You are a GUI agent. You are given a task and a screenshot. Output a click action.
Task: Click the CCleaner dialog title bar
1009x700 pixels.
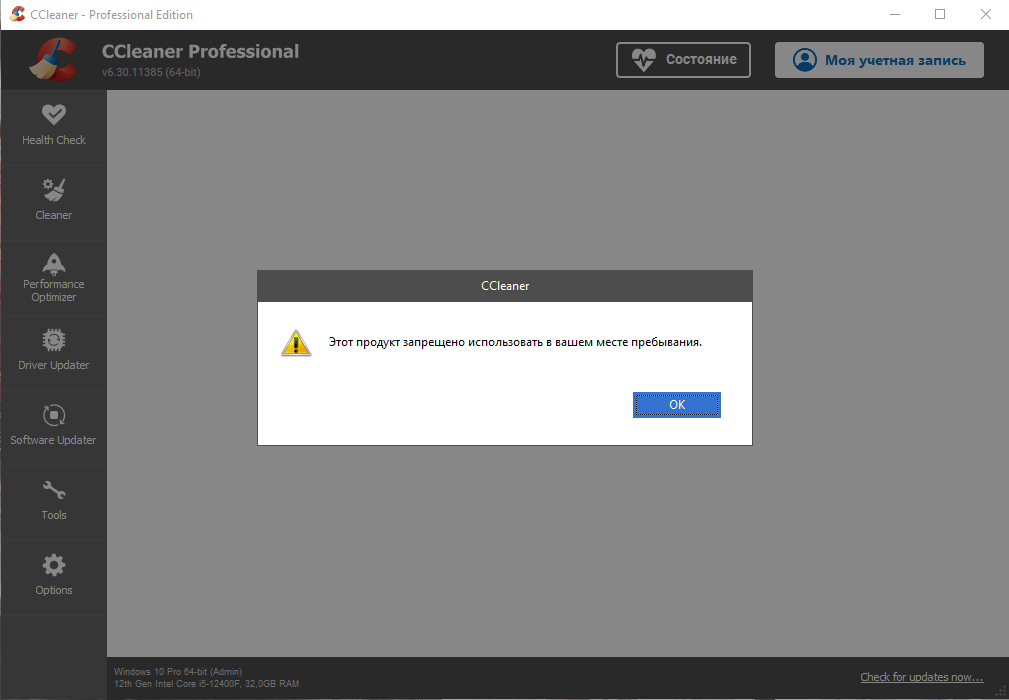[504, 286]
